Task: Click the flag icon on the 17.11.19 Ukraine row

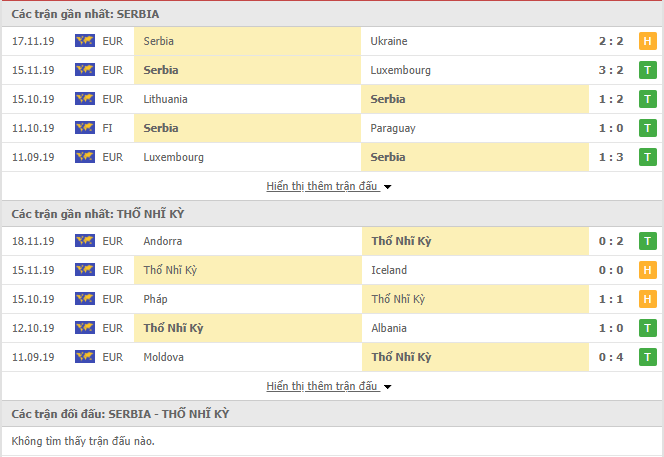Action: tap(85, 41)
